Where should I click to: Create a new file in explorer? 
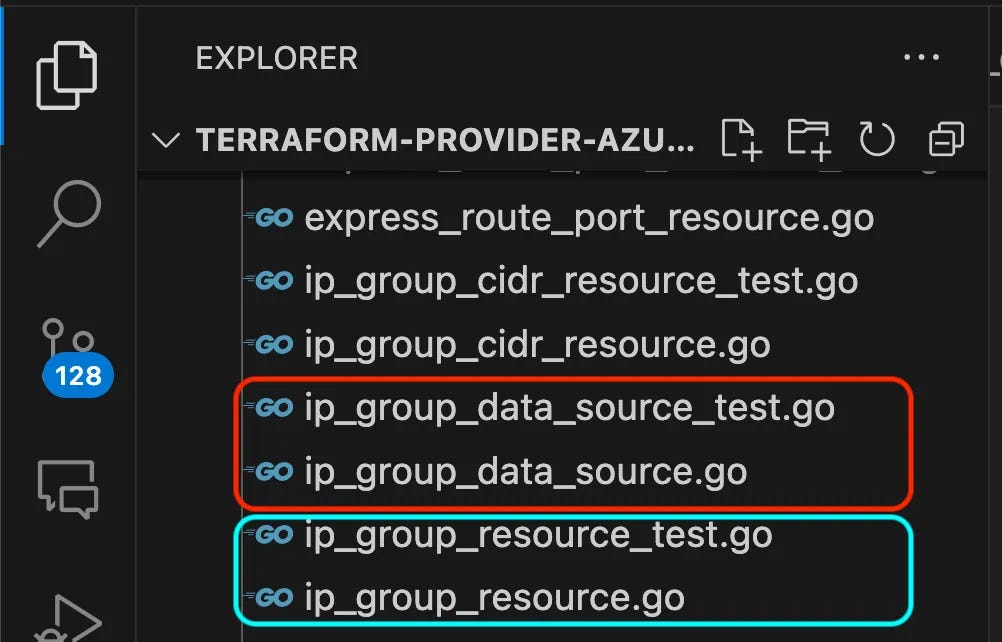(x=741, y=139)
